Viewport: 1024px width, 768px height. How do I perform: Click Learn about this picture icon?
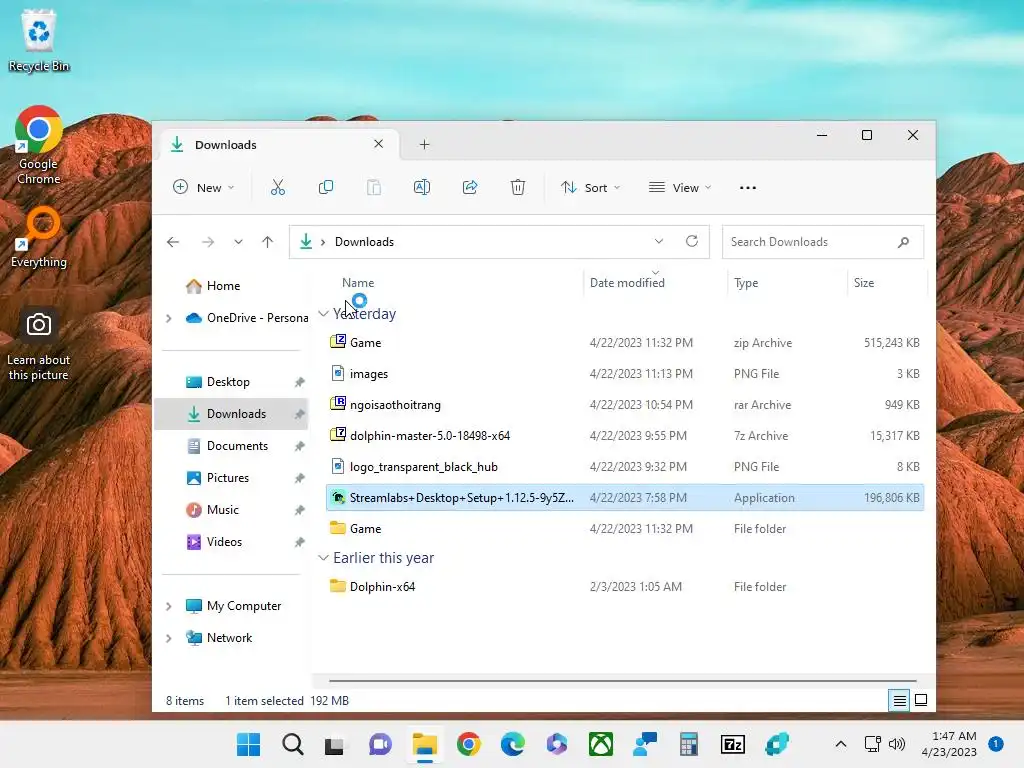(x=39, y=344)
